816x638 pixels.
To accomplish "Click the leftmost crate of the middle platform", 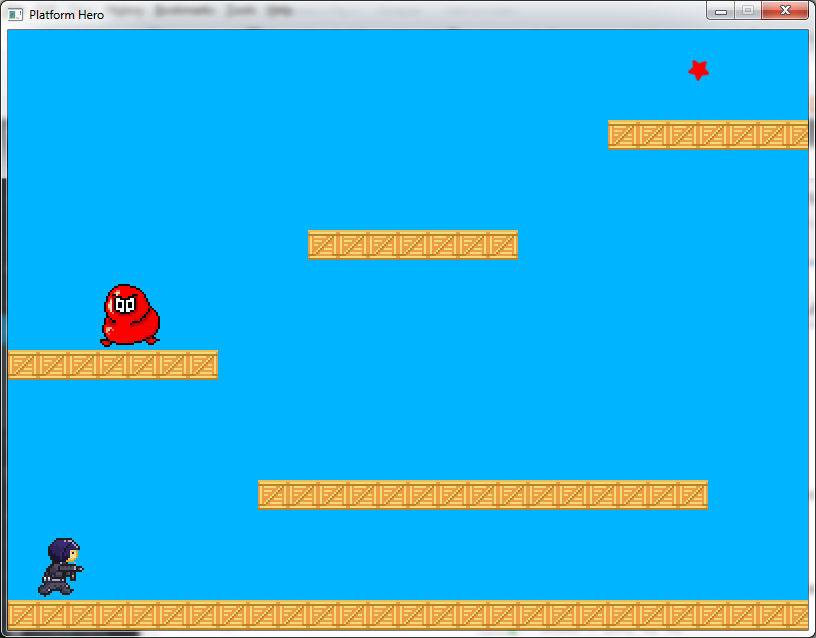I will pyautogui.click(x=323, y=245).
